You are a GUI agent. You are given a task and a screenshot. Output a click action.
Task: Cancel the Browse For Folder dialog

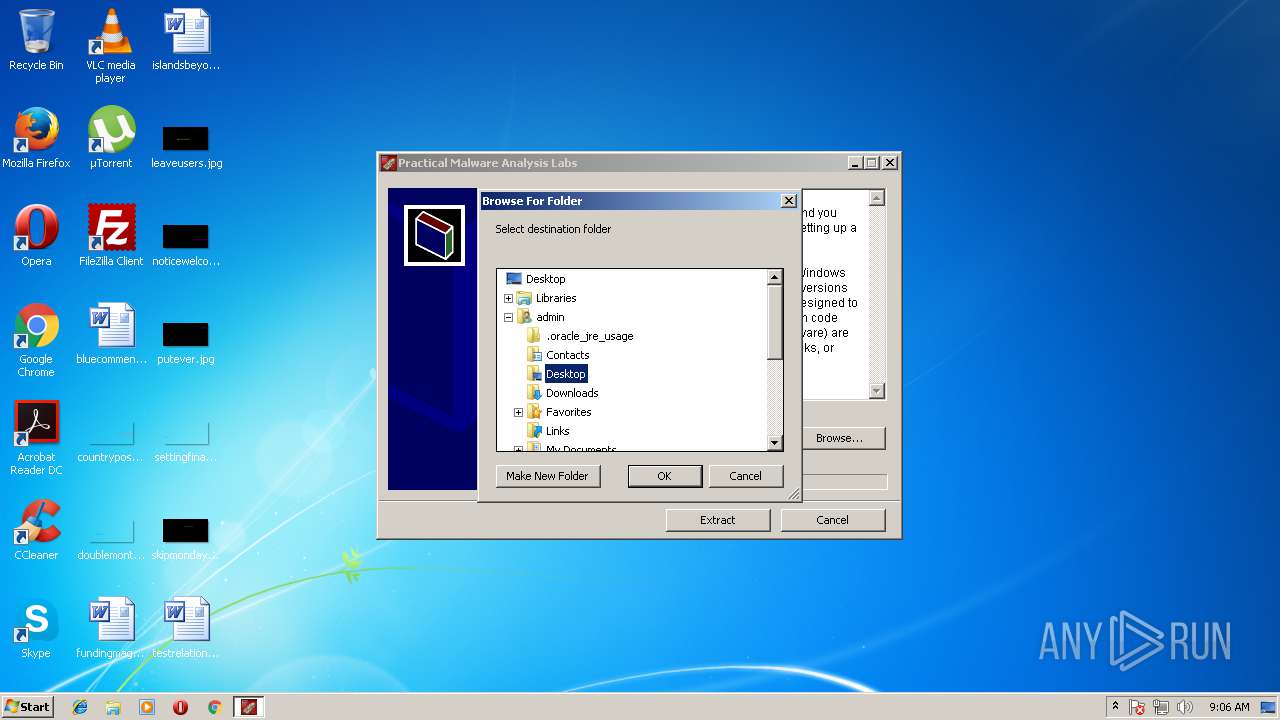click(x=745, y=476)
